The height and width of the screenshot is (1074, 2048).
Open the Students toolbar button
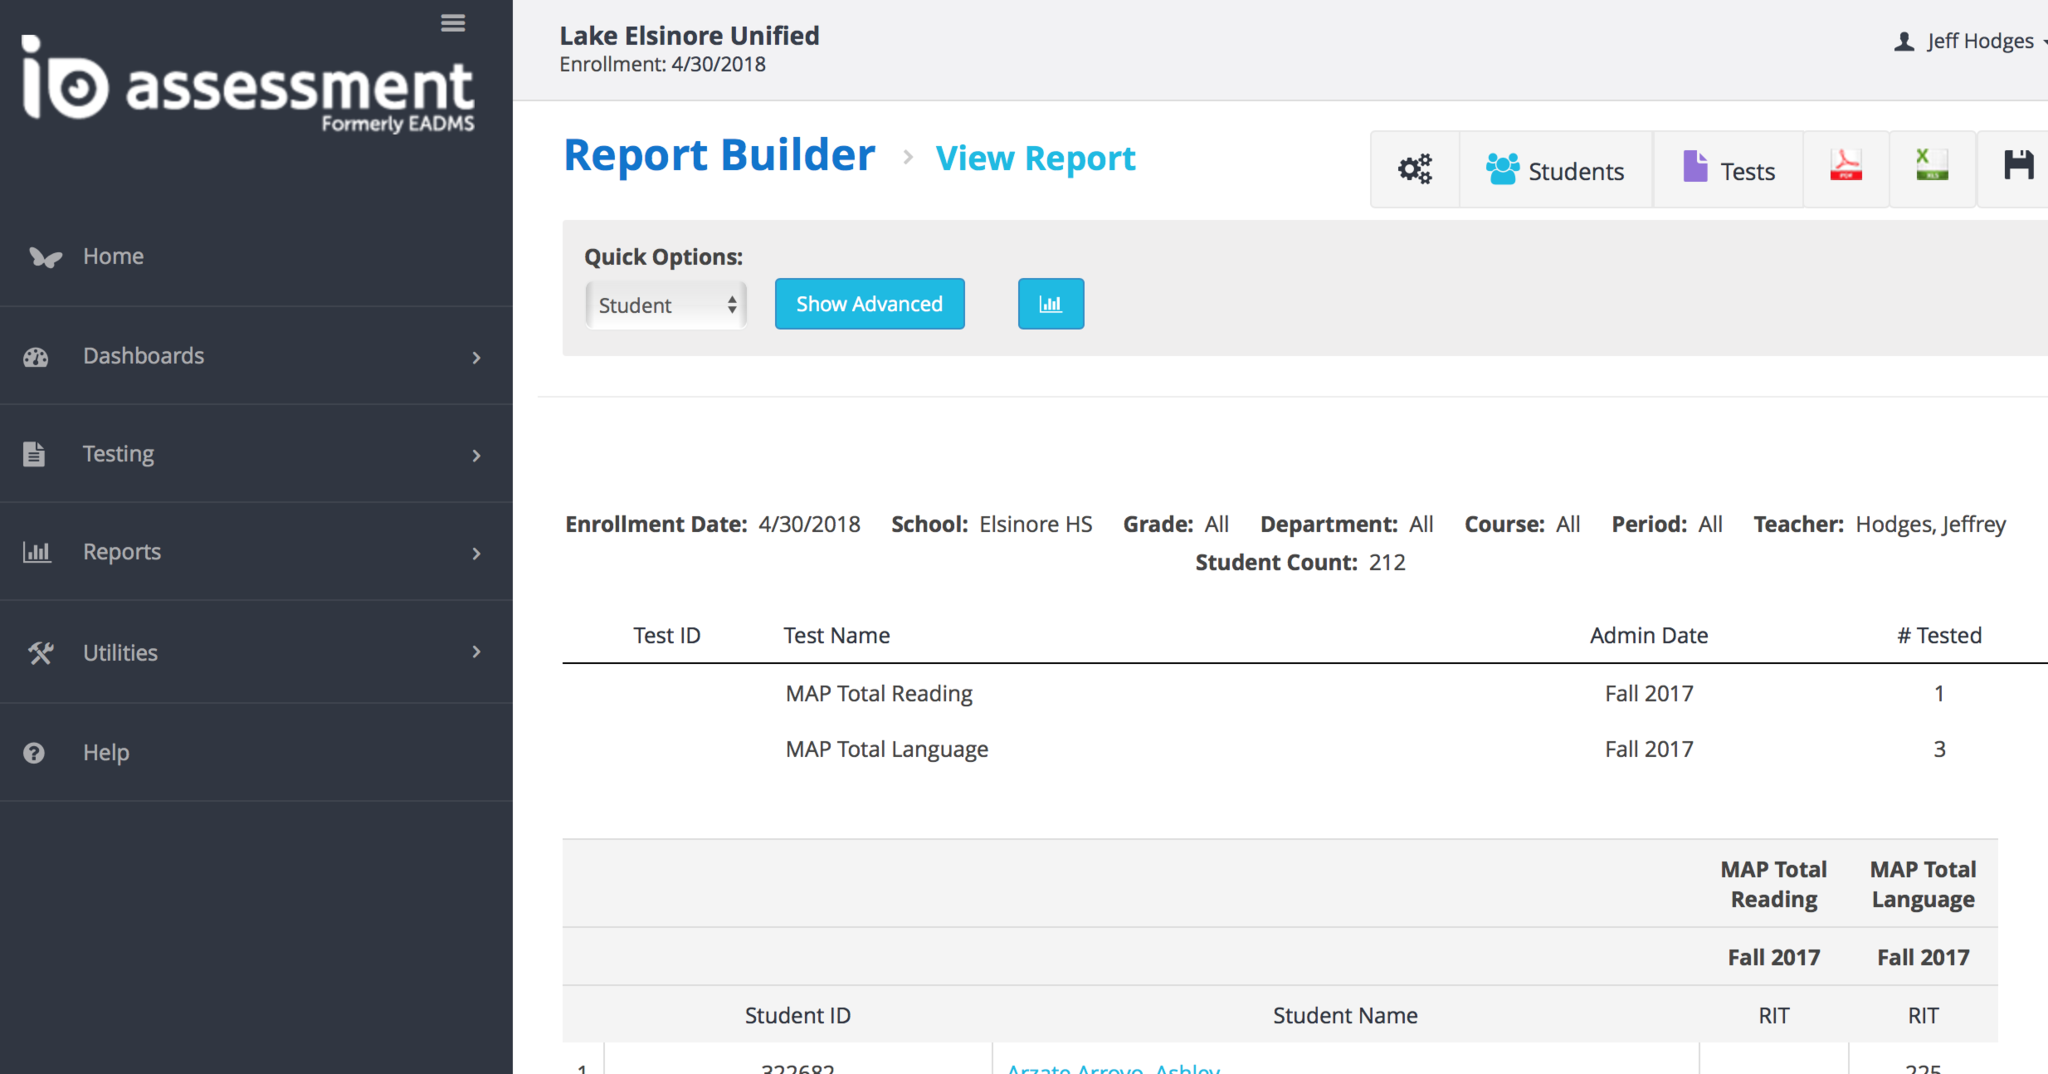(x=1555, y=170)
